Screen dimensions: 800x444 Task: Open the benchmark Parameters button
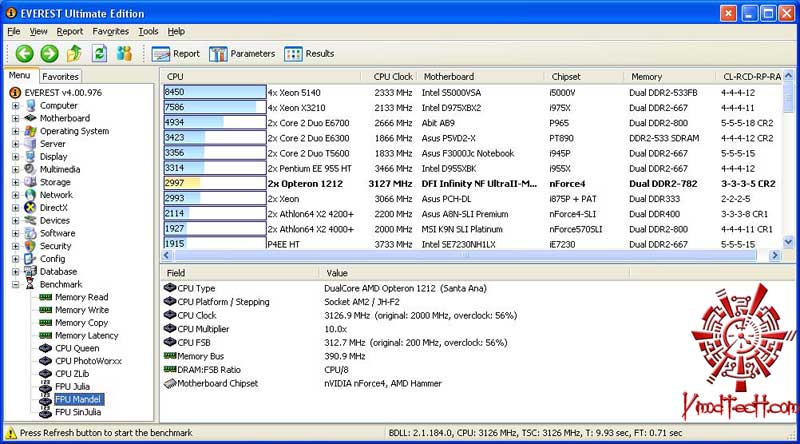pyautogui.click(x=242, y=54)
